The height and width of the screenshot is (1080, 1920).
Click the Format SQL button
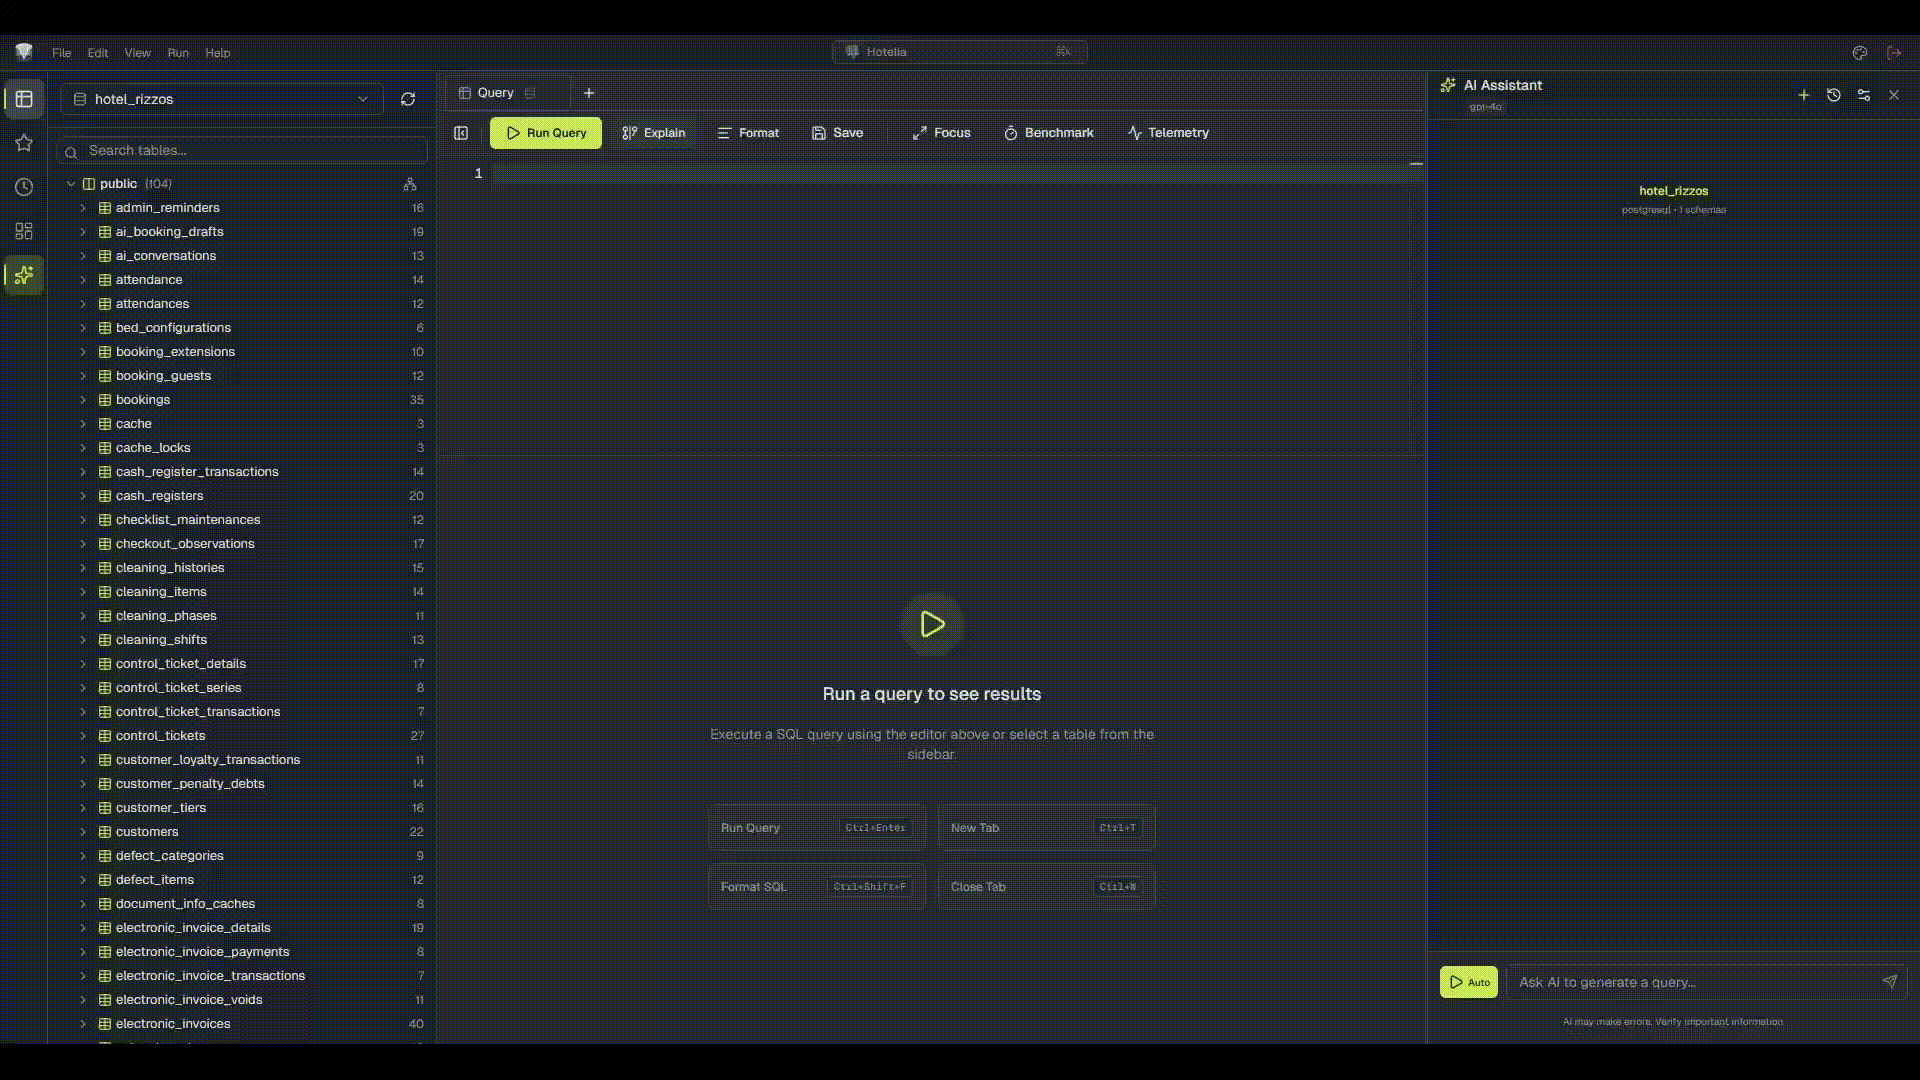(x=815, y=886)
